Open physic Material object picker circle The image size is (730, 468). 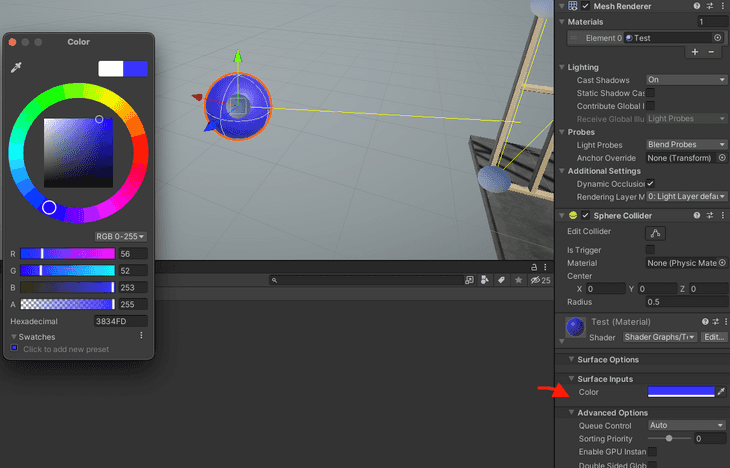[722, 263]
